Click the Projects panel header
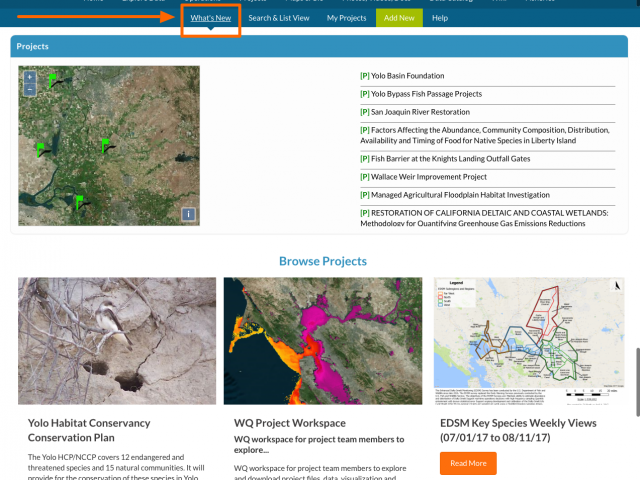Image resolution: width=640 pixels, height=480 pixels. point(319,46)
